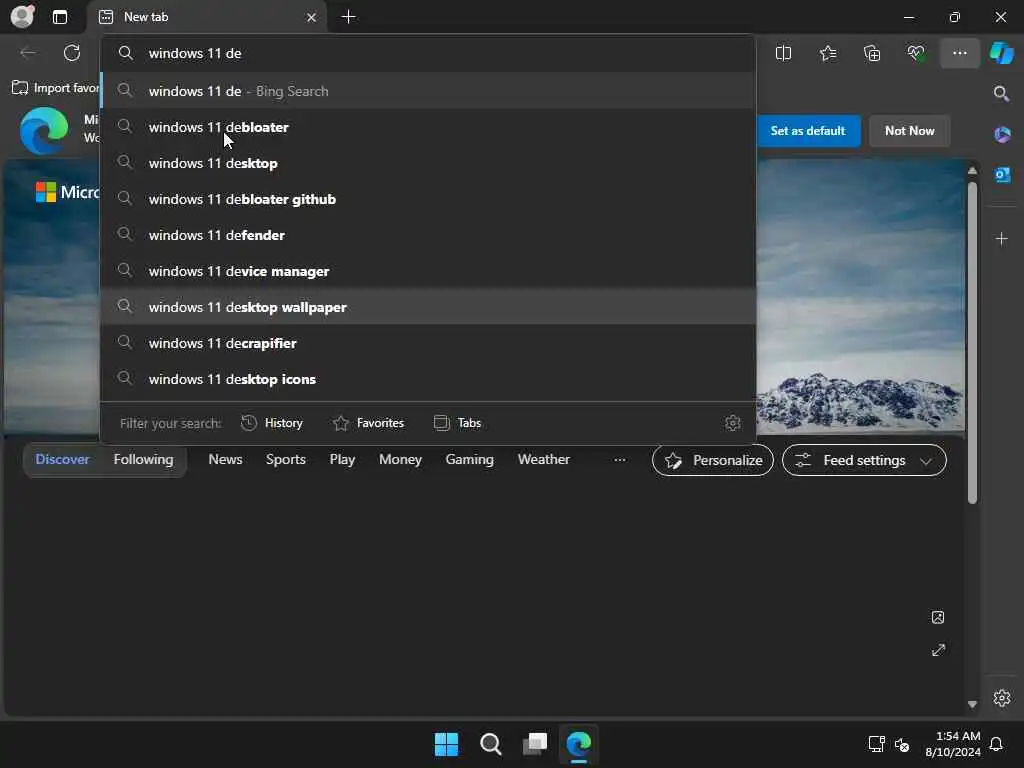Open the Weather feed category
Image resolution: width=1024 pixels, height=768 pixels.
click(543, 460)
